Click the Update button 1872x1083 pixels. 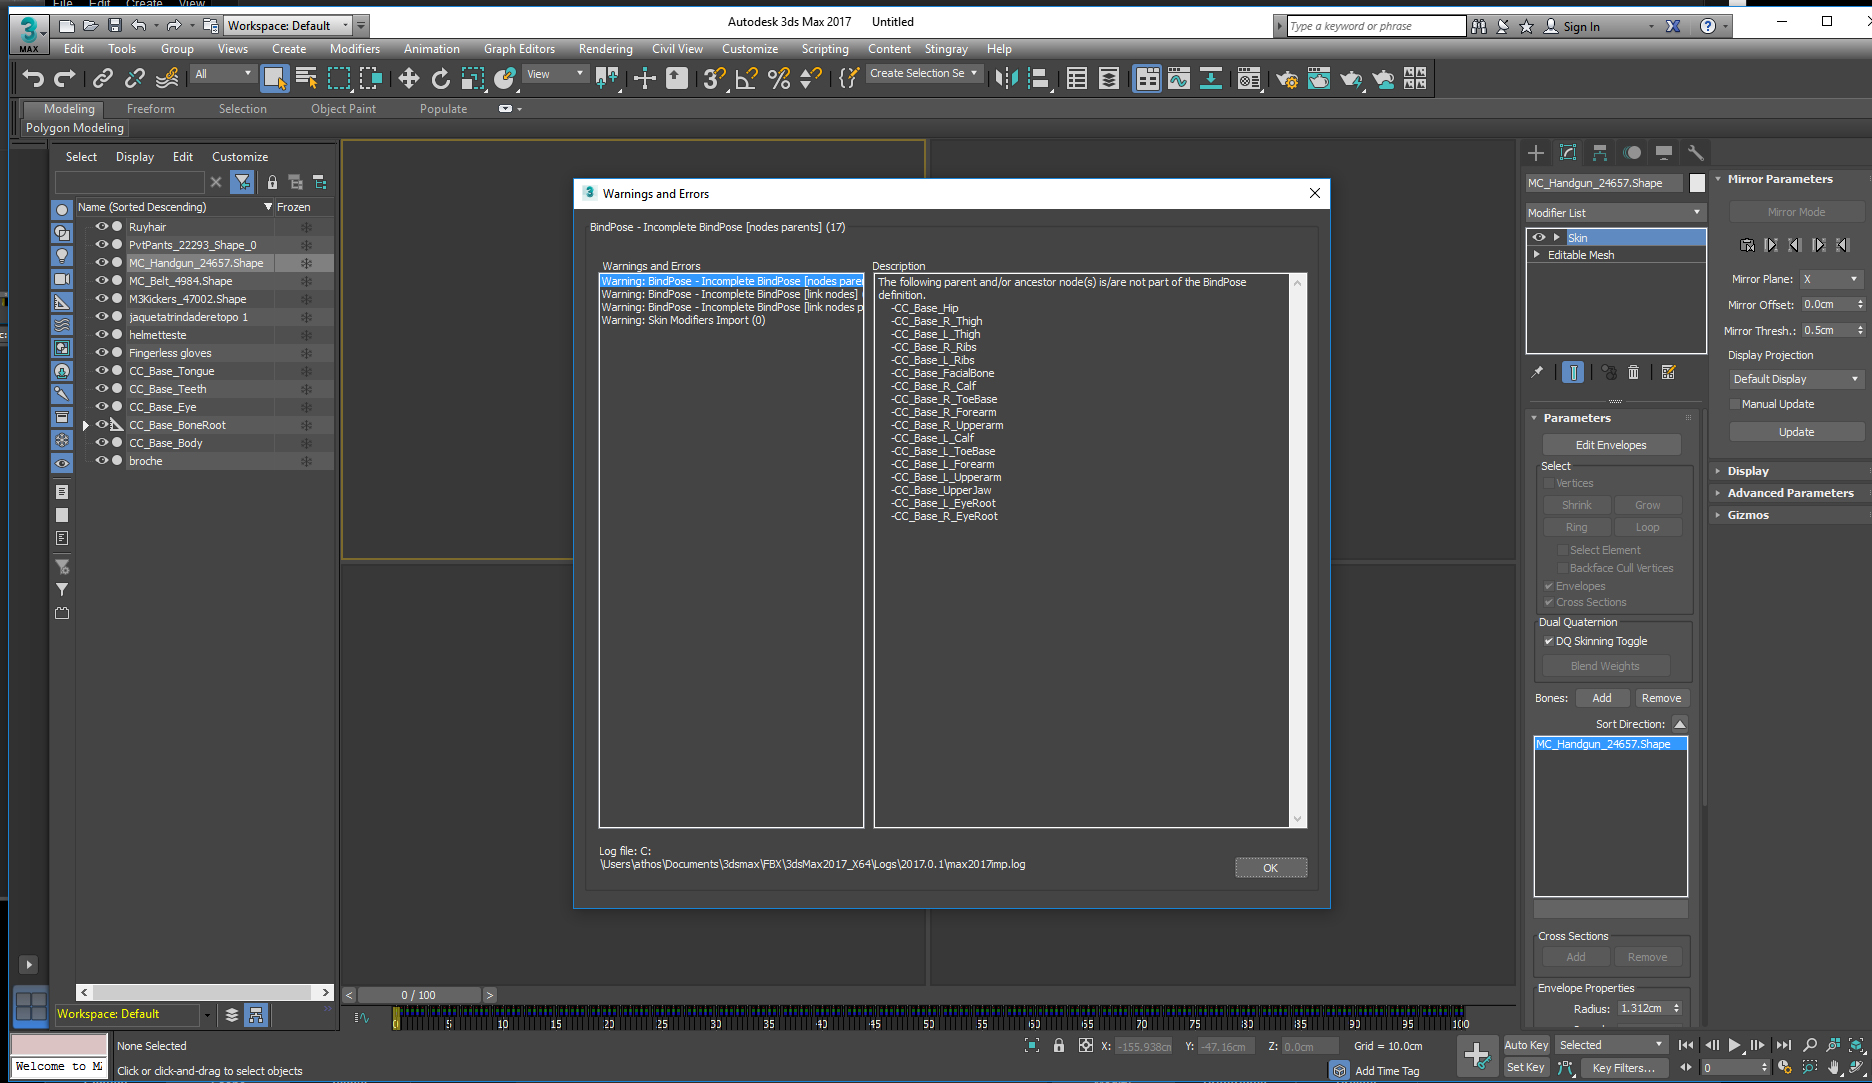(1796, 432)
